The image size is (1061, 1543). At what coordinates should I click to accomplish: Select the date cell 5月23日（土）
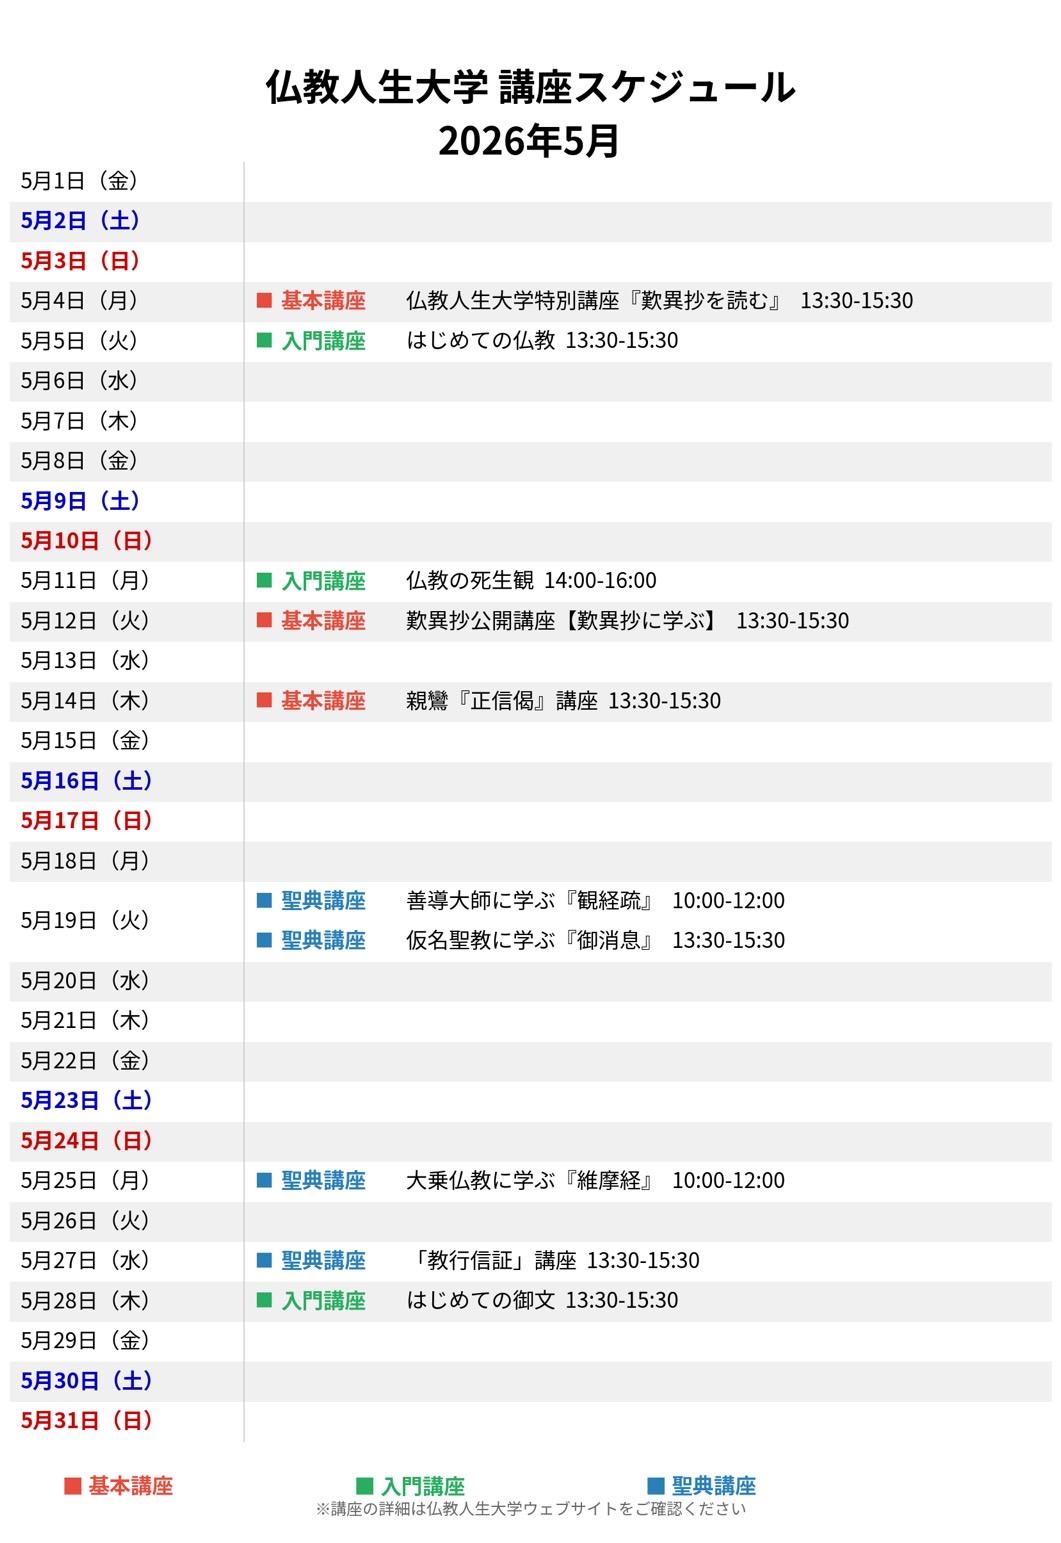[x=86, y=1101]
